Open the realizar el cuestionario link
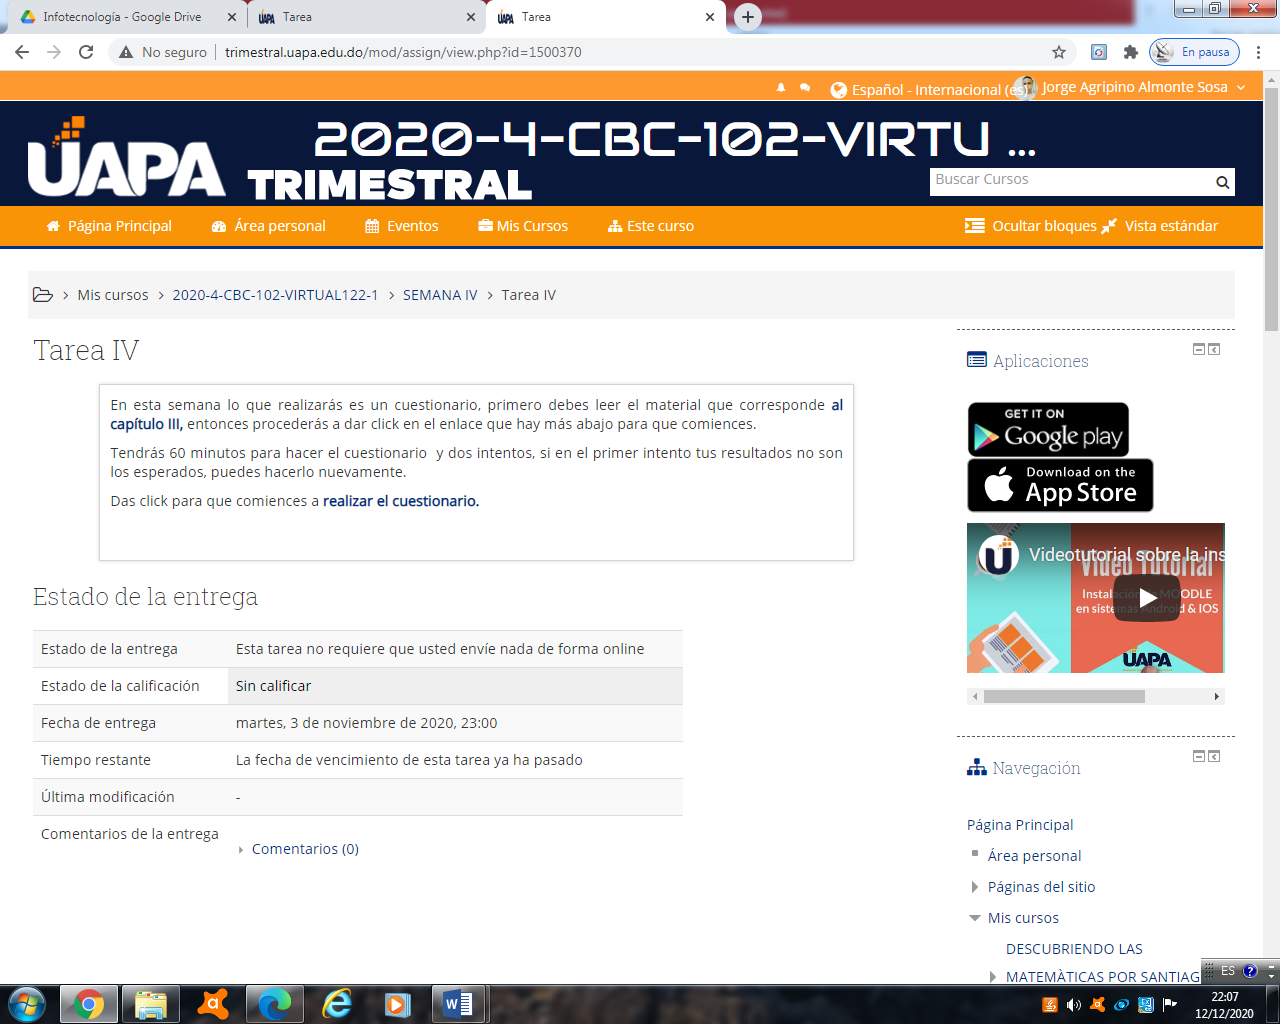This screenshot has width=1280, height=1024. pos(401,501)
